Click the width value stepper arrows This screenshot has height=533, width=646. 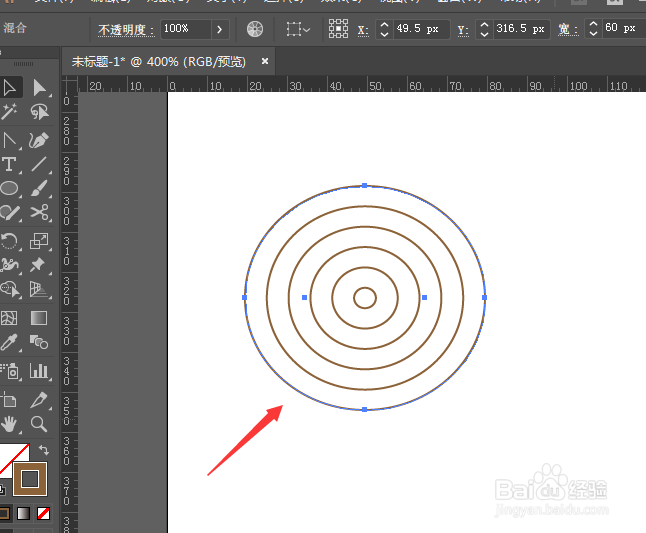pyautogui.click(x=593, y=29)
